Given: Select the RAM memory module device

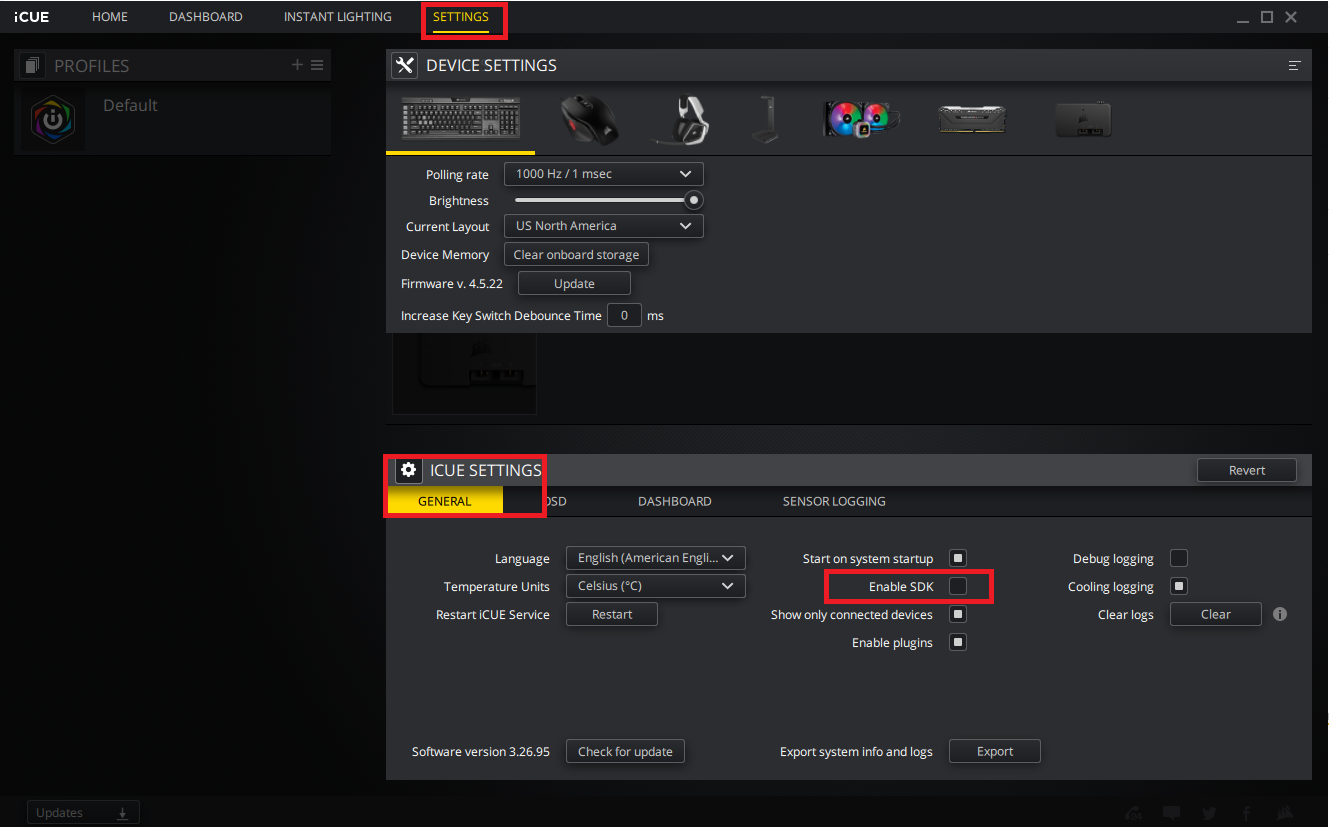Looking at the screenshot, I should click(x=972, y=119).
